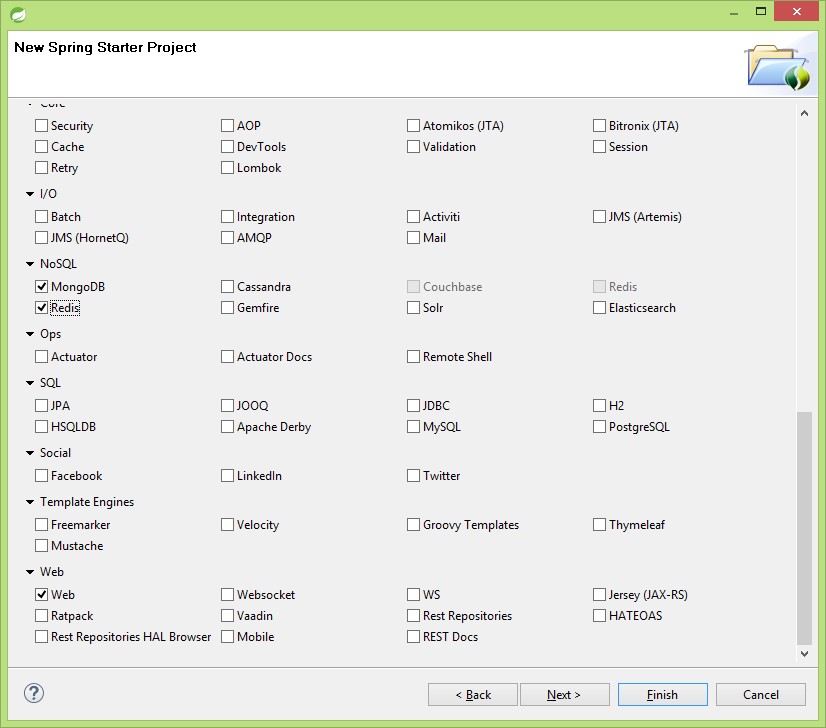Screen dimensions: 826x728
Task: Collapse the SQL section
Action: click(30, 383)
